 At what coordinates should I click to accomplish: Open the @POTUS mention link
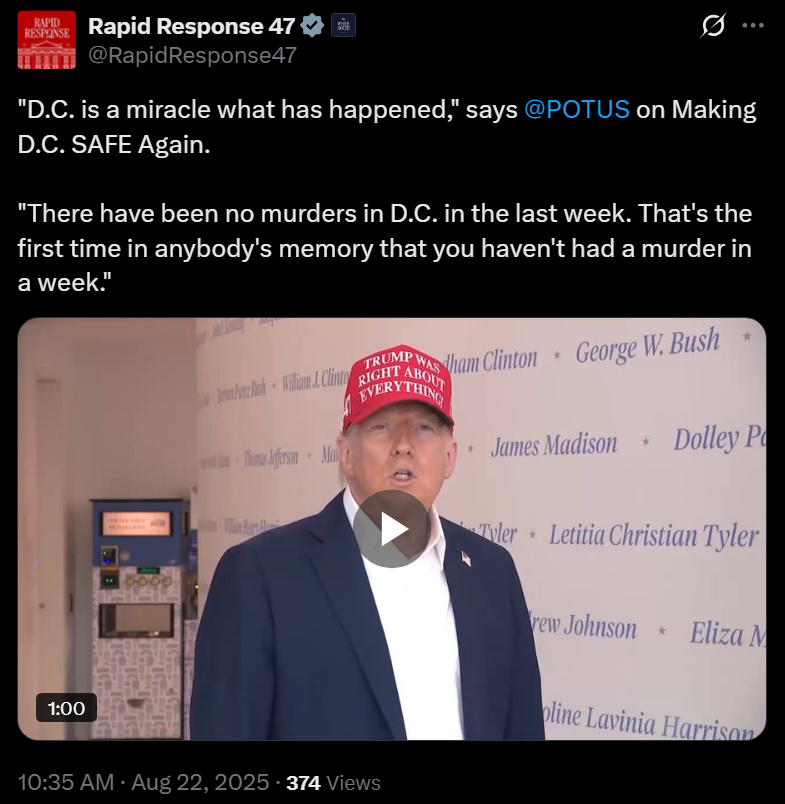pyautogui.click(x=577, y=109)
